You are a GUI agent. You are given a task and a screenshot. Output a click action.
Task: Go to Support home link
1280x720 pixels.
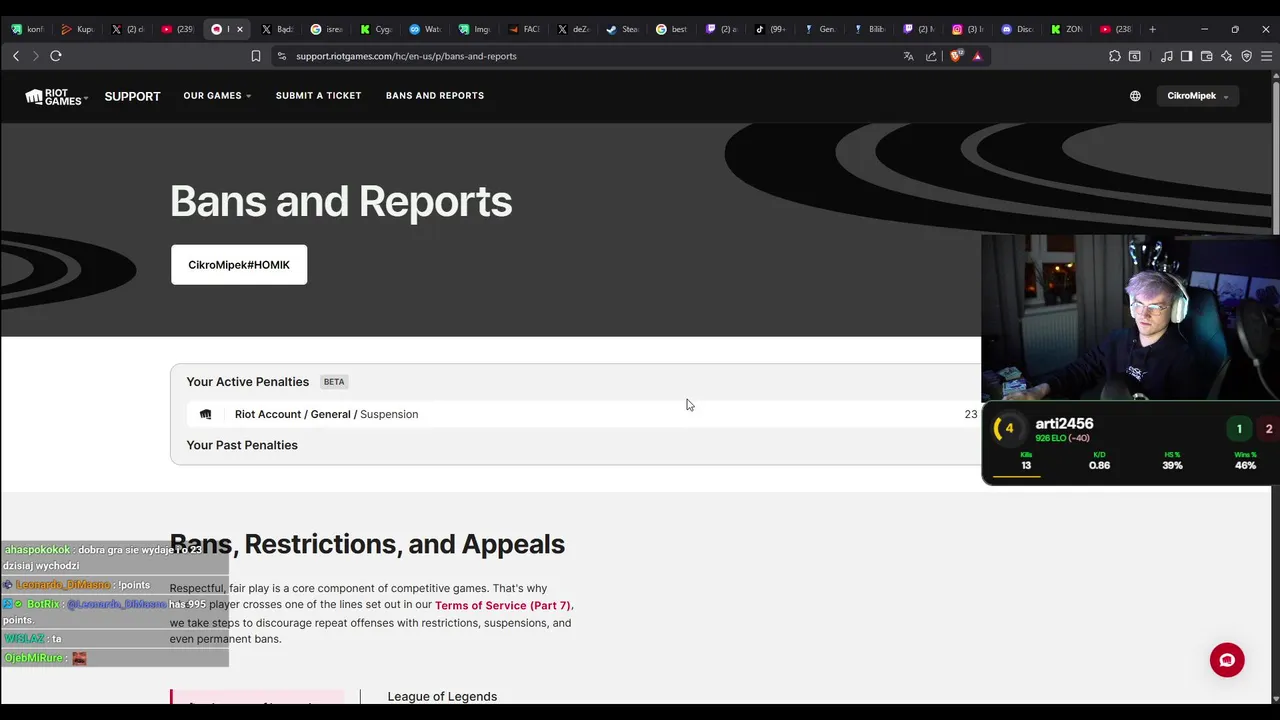pos(132,96)
